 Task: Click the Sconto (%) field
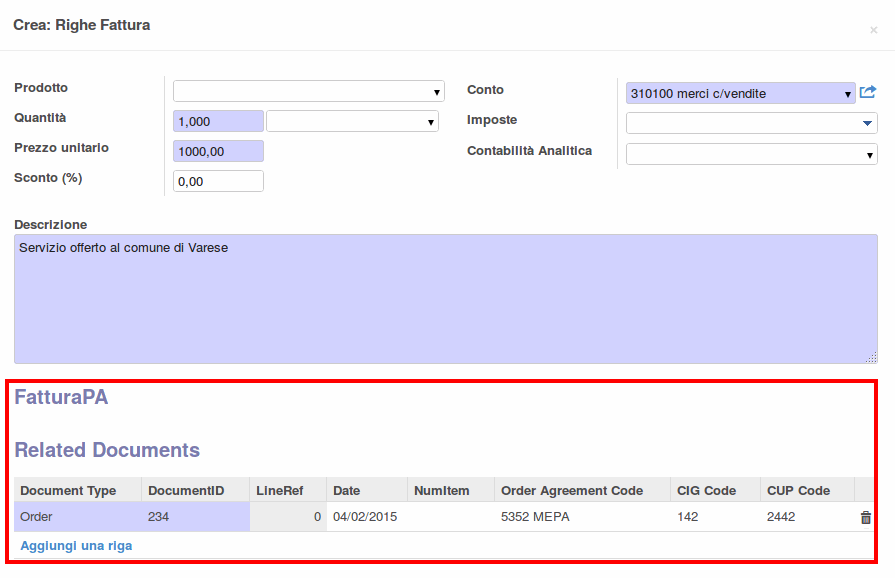pyautogui.click(x=218, y=181)
